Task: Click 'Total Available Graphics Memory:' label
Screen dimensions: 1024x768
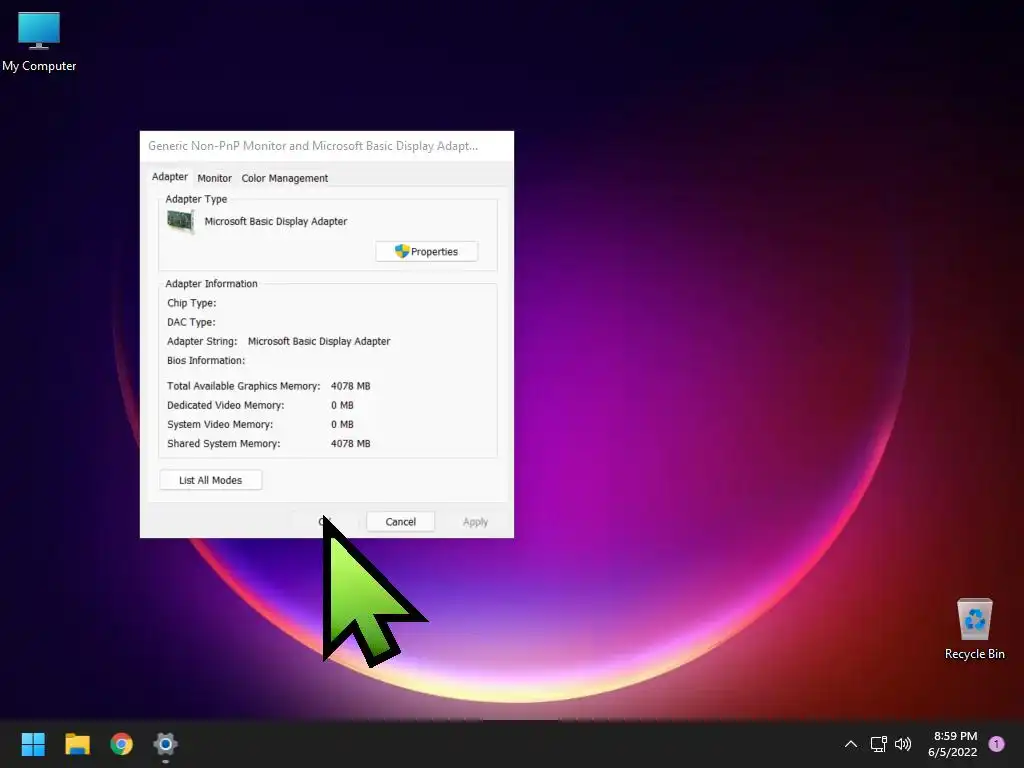Action: 244,386
